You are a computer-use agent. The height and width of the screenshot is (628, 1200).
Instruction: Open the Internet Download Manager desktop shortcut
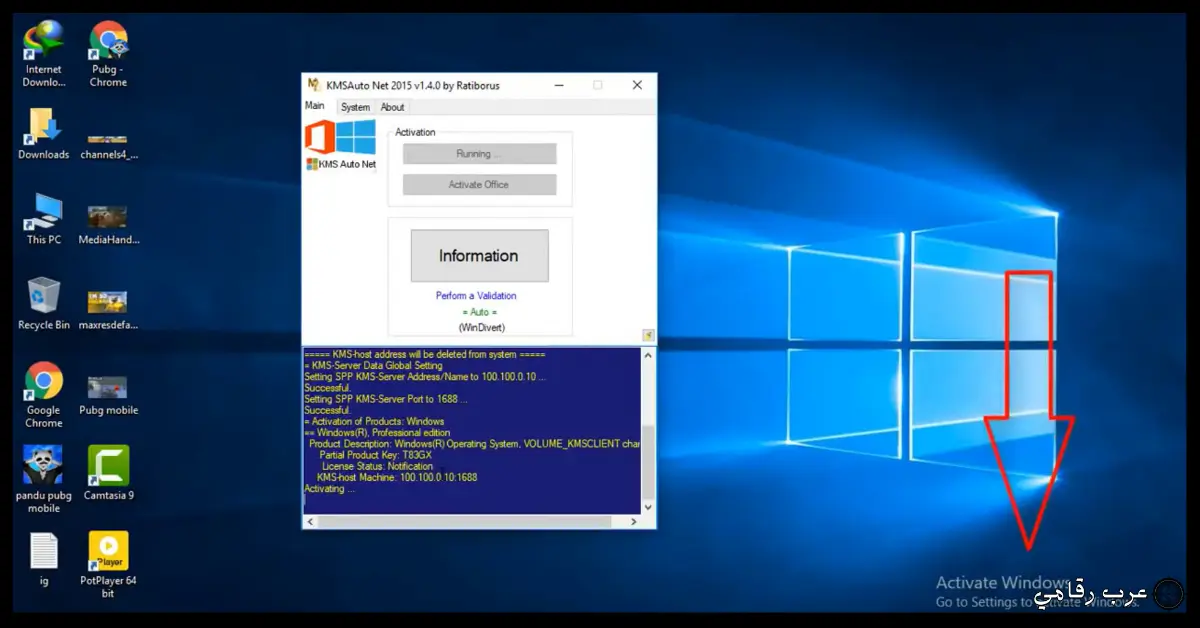(43, 42)
